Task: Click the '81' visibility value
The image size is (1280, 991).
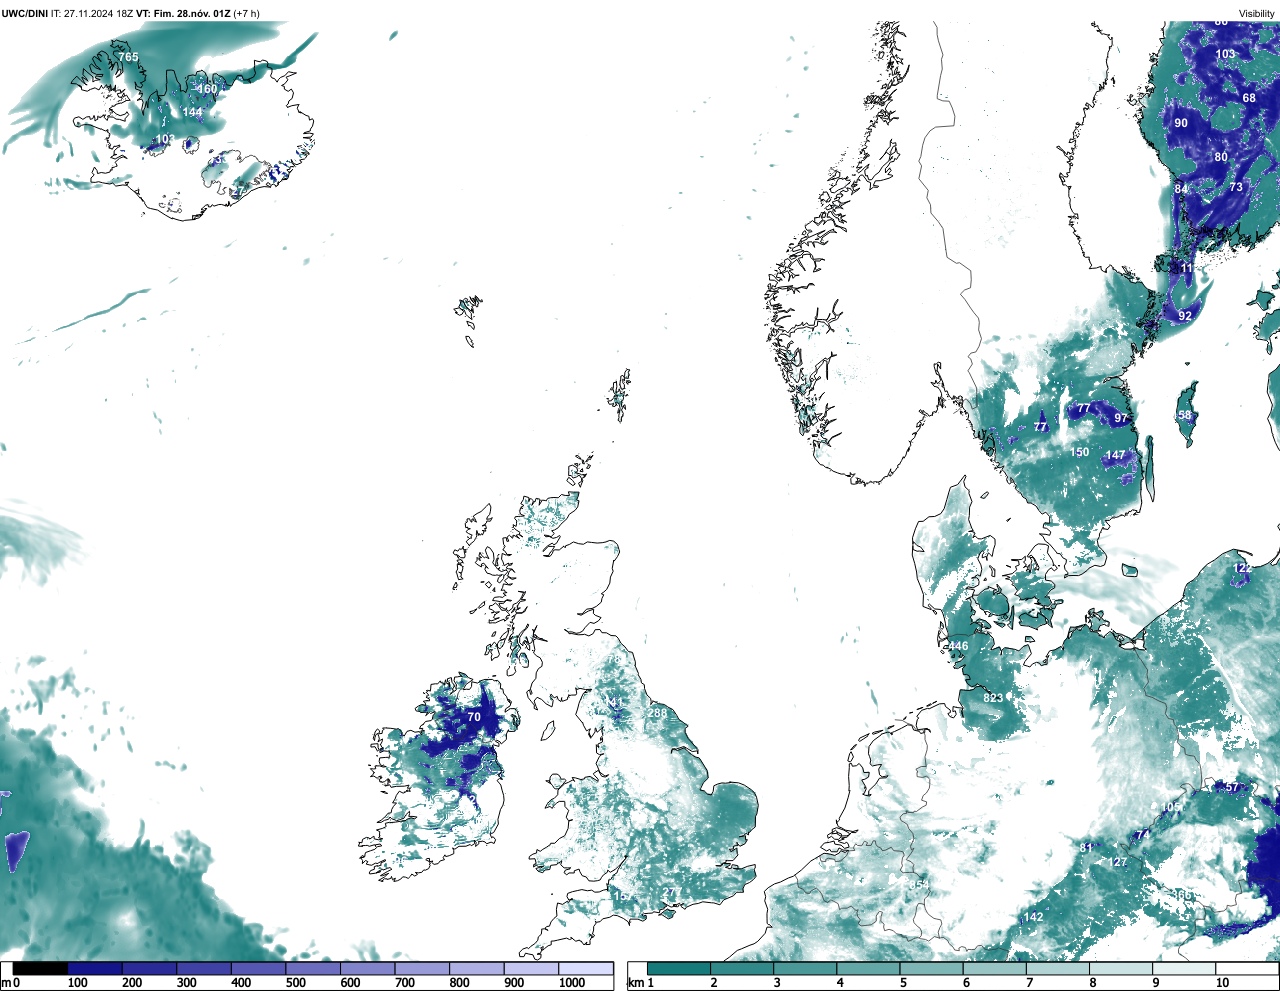Action: pos(1086,848)
